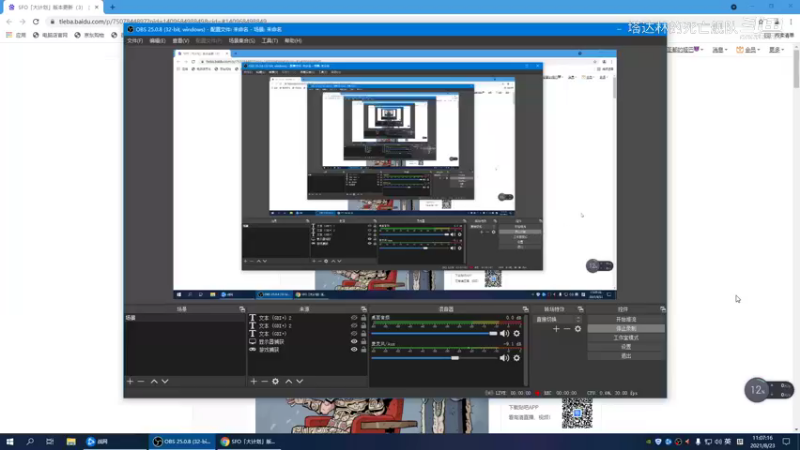Add a new source with the plus icon
The width and height of the screenshot is (800, 450).
click(254, 381)
